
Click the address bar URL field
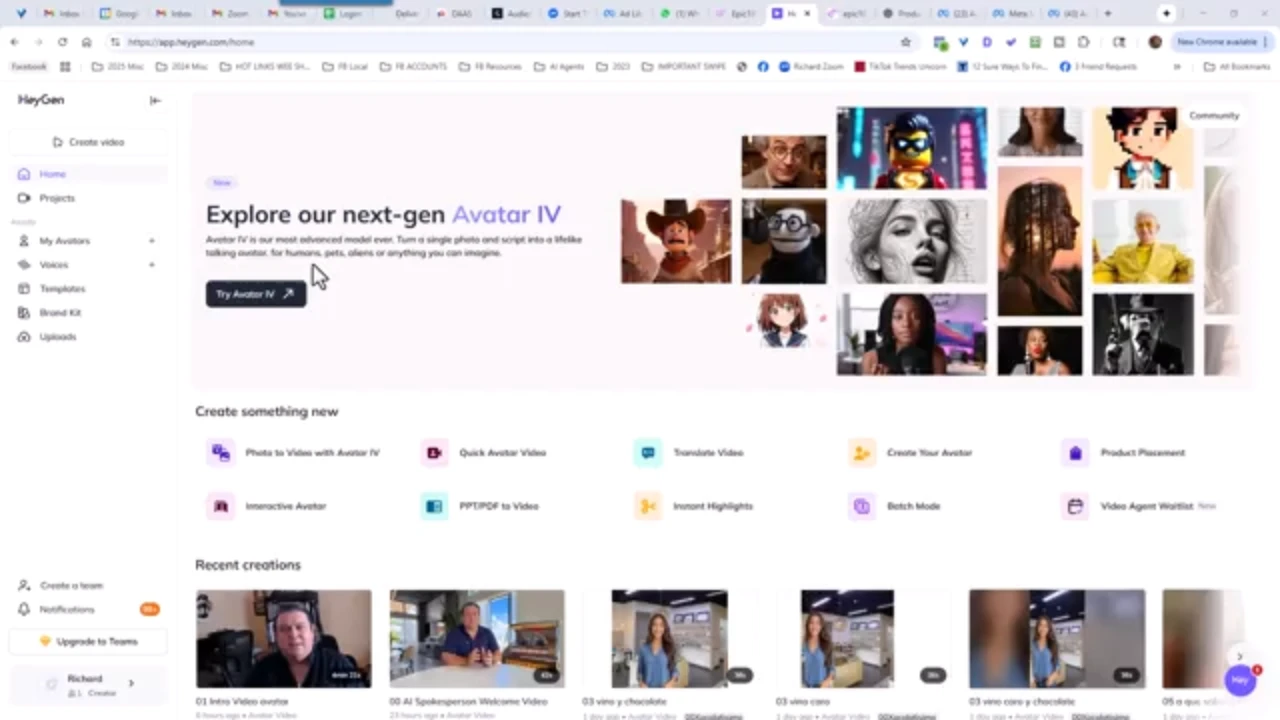click(x=510, y=42)
